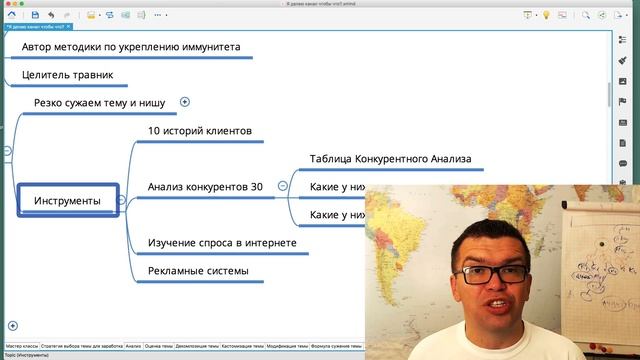640x360 pixels.
Task: Switch to the 'Декомпозиция темы' sheet tab
Action: (x=197, y=346)
